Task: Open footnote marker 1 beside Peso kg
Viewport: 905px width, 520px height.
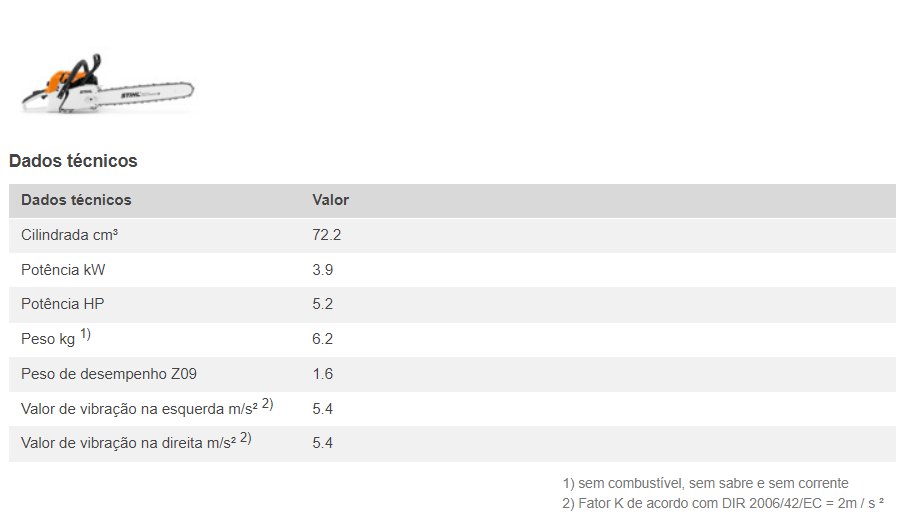Action: point(86,334)
